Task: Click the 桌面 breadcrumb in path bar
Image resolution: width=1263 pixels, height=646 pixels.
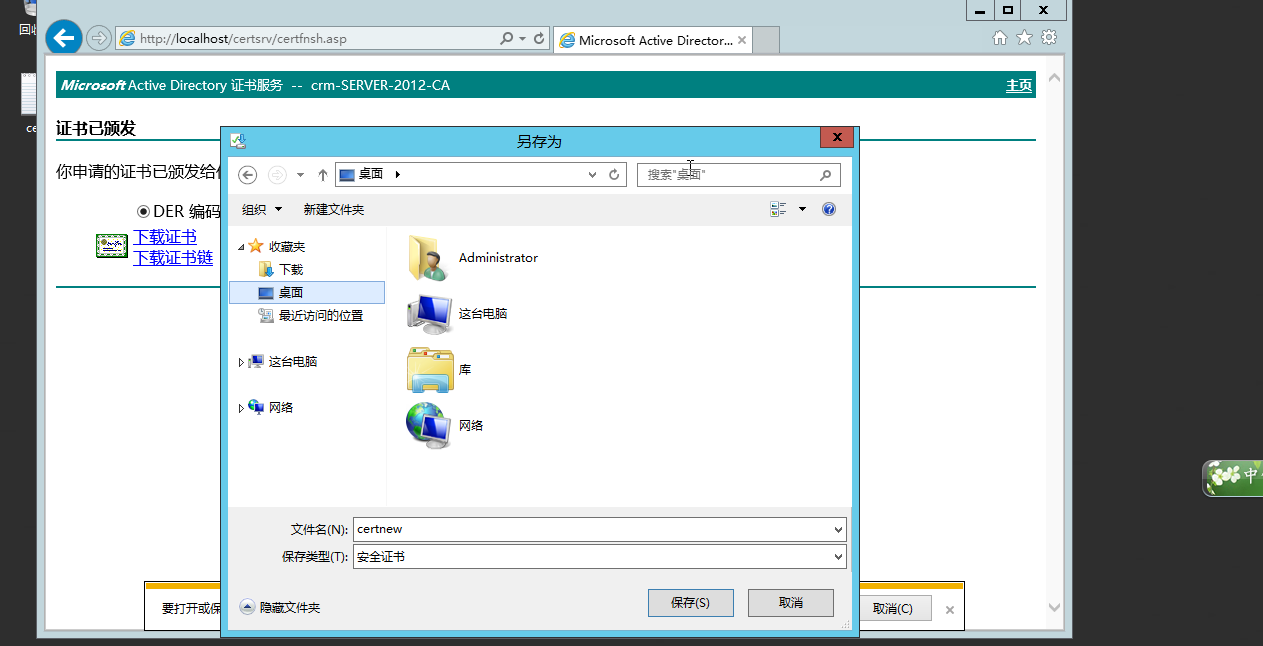Action: (x=371, y=174)
